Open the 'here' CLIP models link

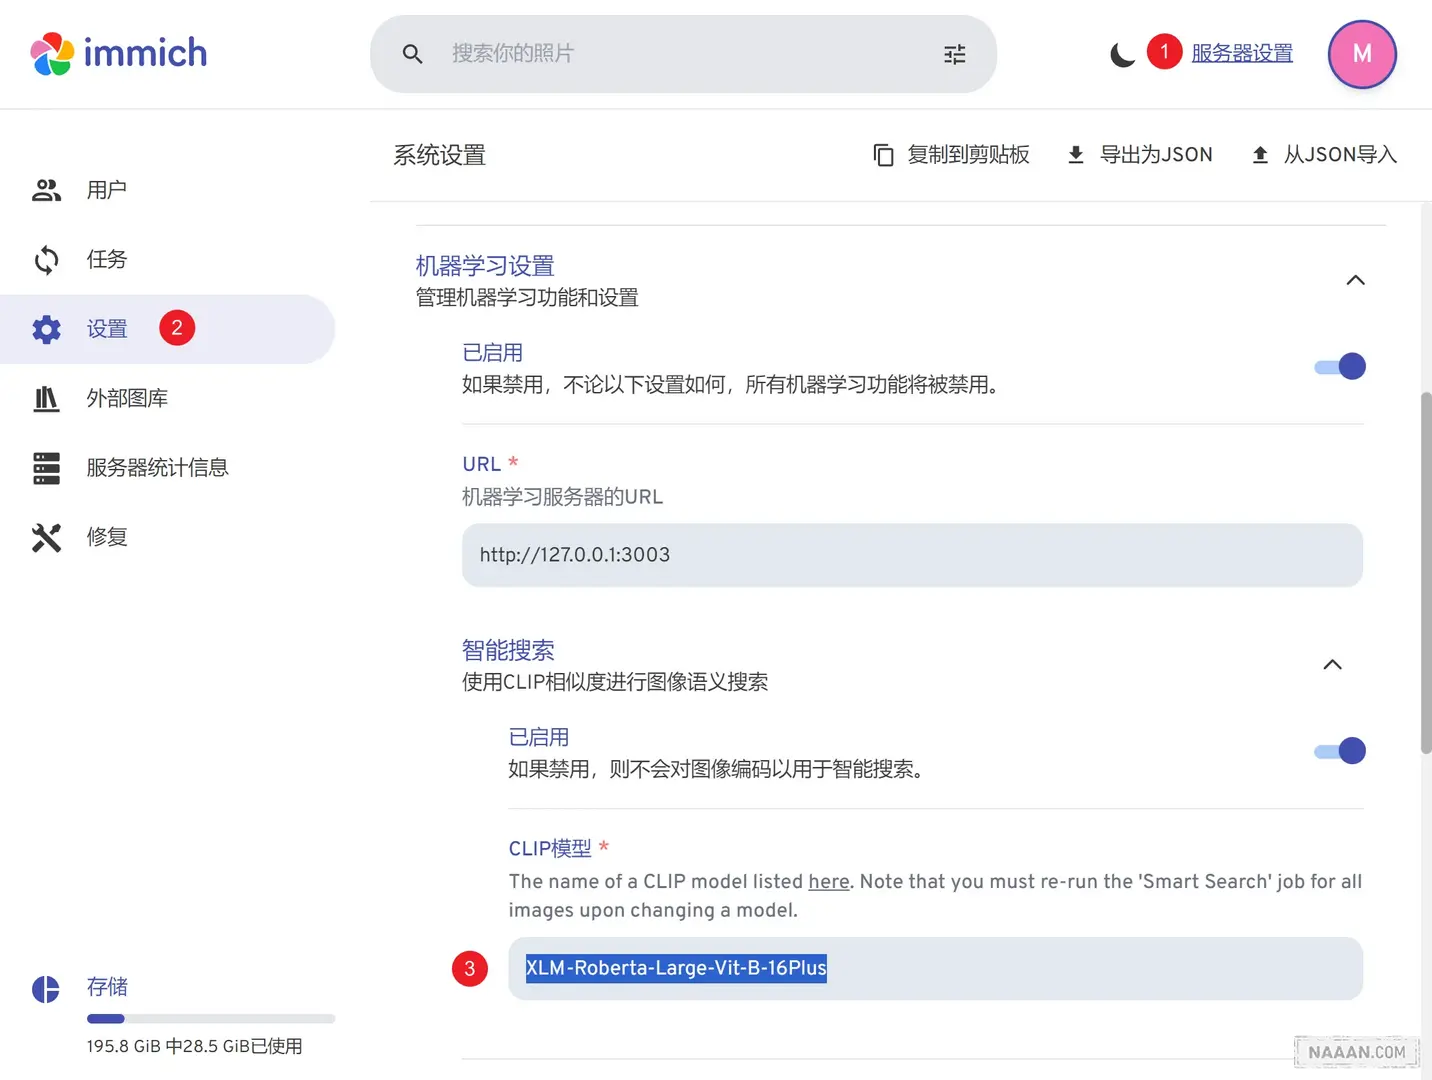[x=828, y=882]
